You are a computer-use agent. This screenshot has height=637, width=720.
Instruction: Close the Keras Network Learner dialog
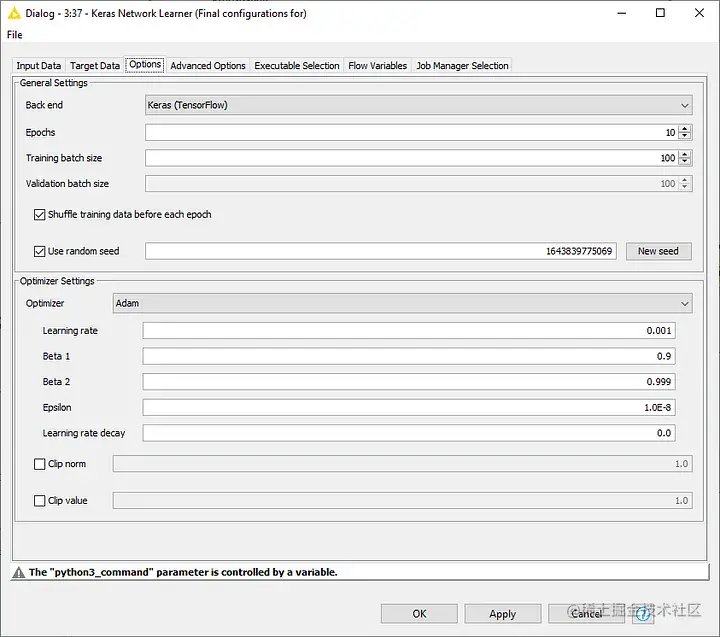click(699, 13)
